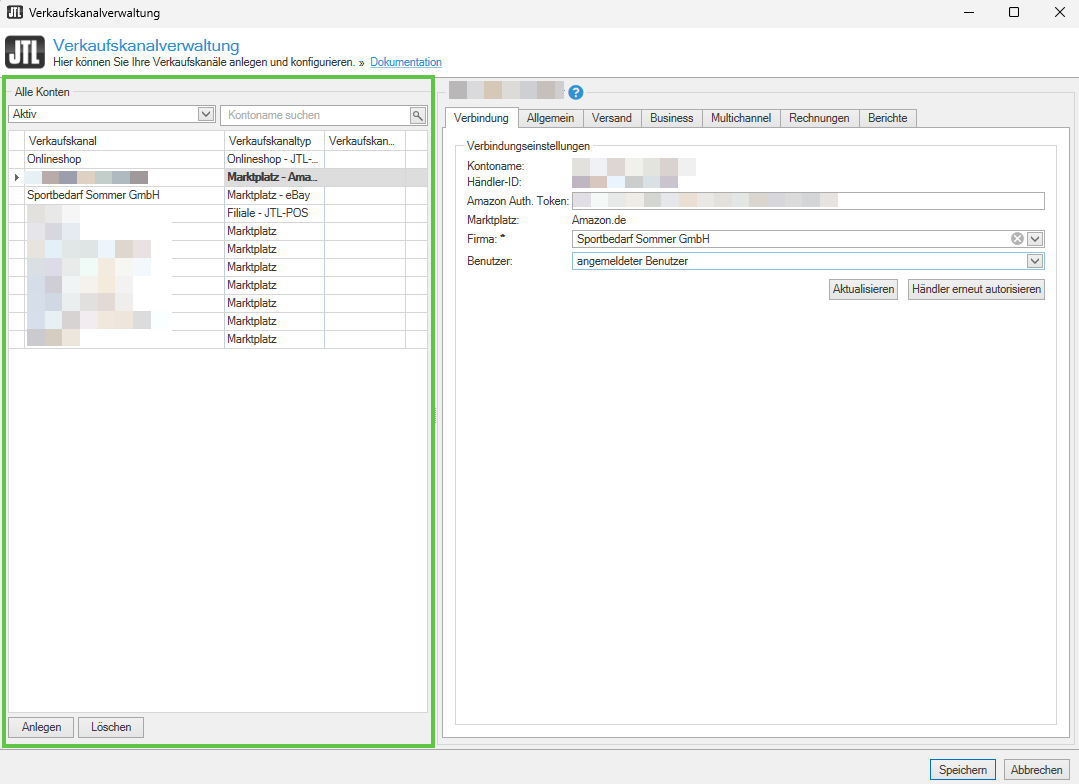The height and width of the screenshot is (784, 1079).
Task: Click the Anlegen button
Action: click(41, 727)
